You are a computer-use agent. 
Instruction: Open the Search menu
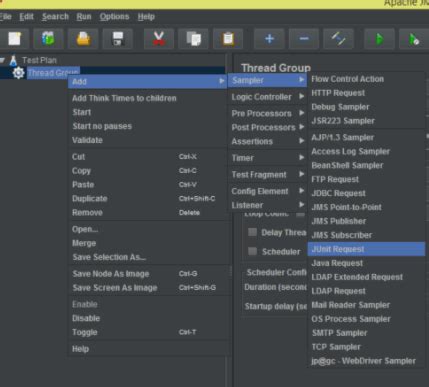coord(55,17)
